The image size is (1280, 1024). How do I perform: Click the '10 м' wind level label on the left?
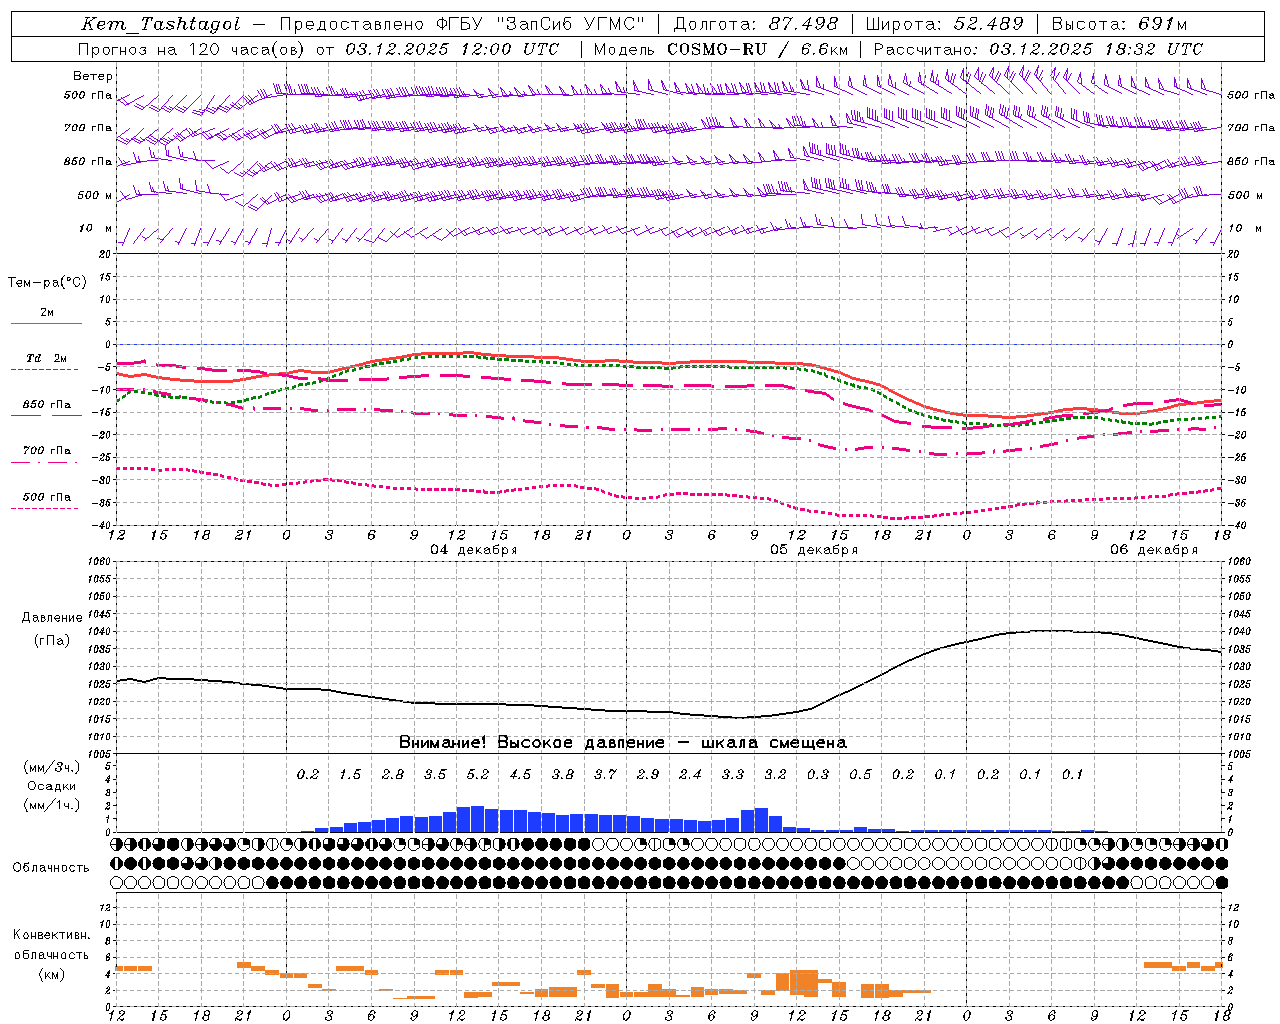[95, 229]
